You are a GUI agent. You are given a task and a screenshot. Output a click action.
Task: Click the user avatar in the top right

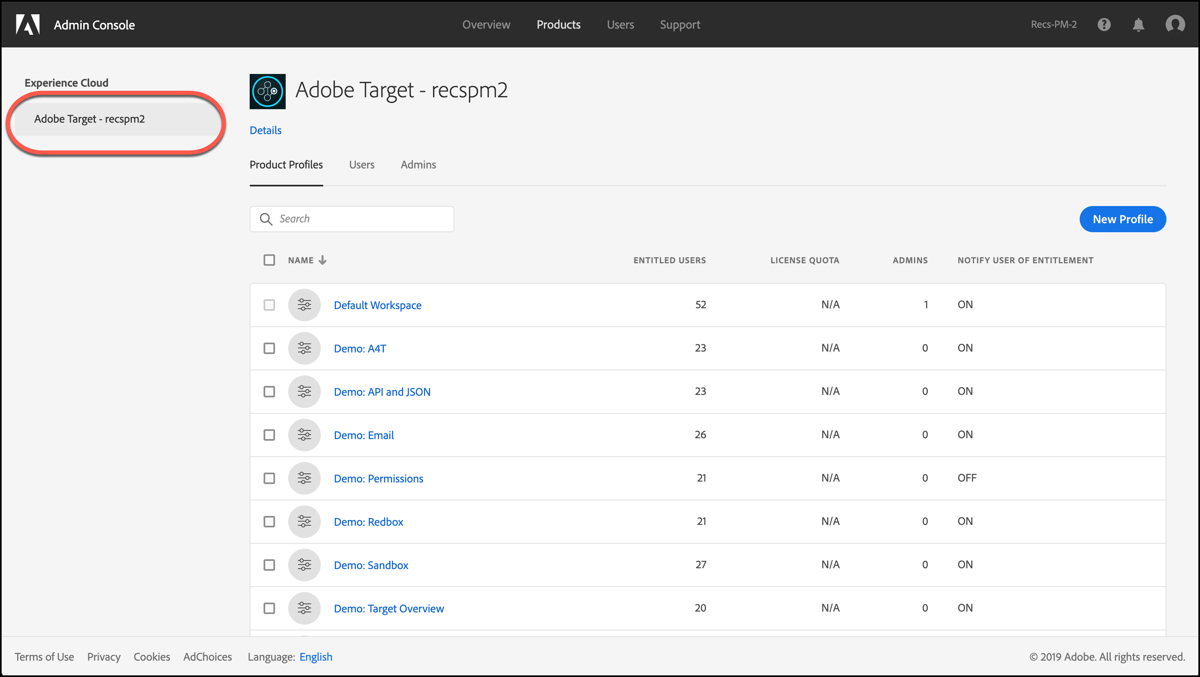(1174, 24)
